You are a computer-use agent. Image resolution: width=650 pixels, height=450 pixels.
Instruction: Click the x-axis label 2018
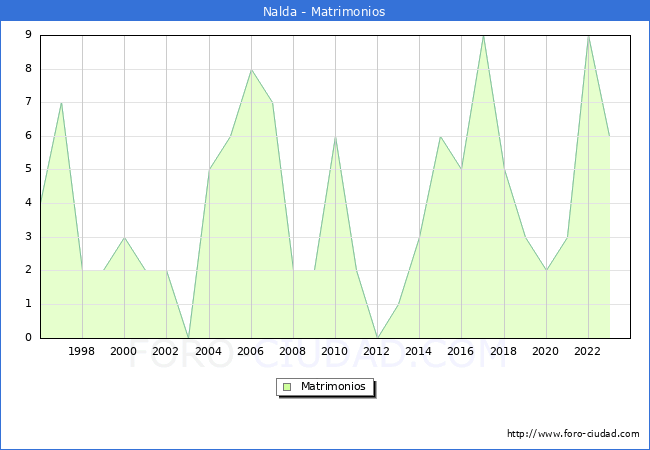(503, 351)
